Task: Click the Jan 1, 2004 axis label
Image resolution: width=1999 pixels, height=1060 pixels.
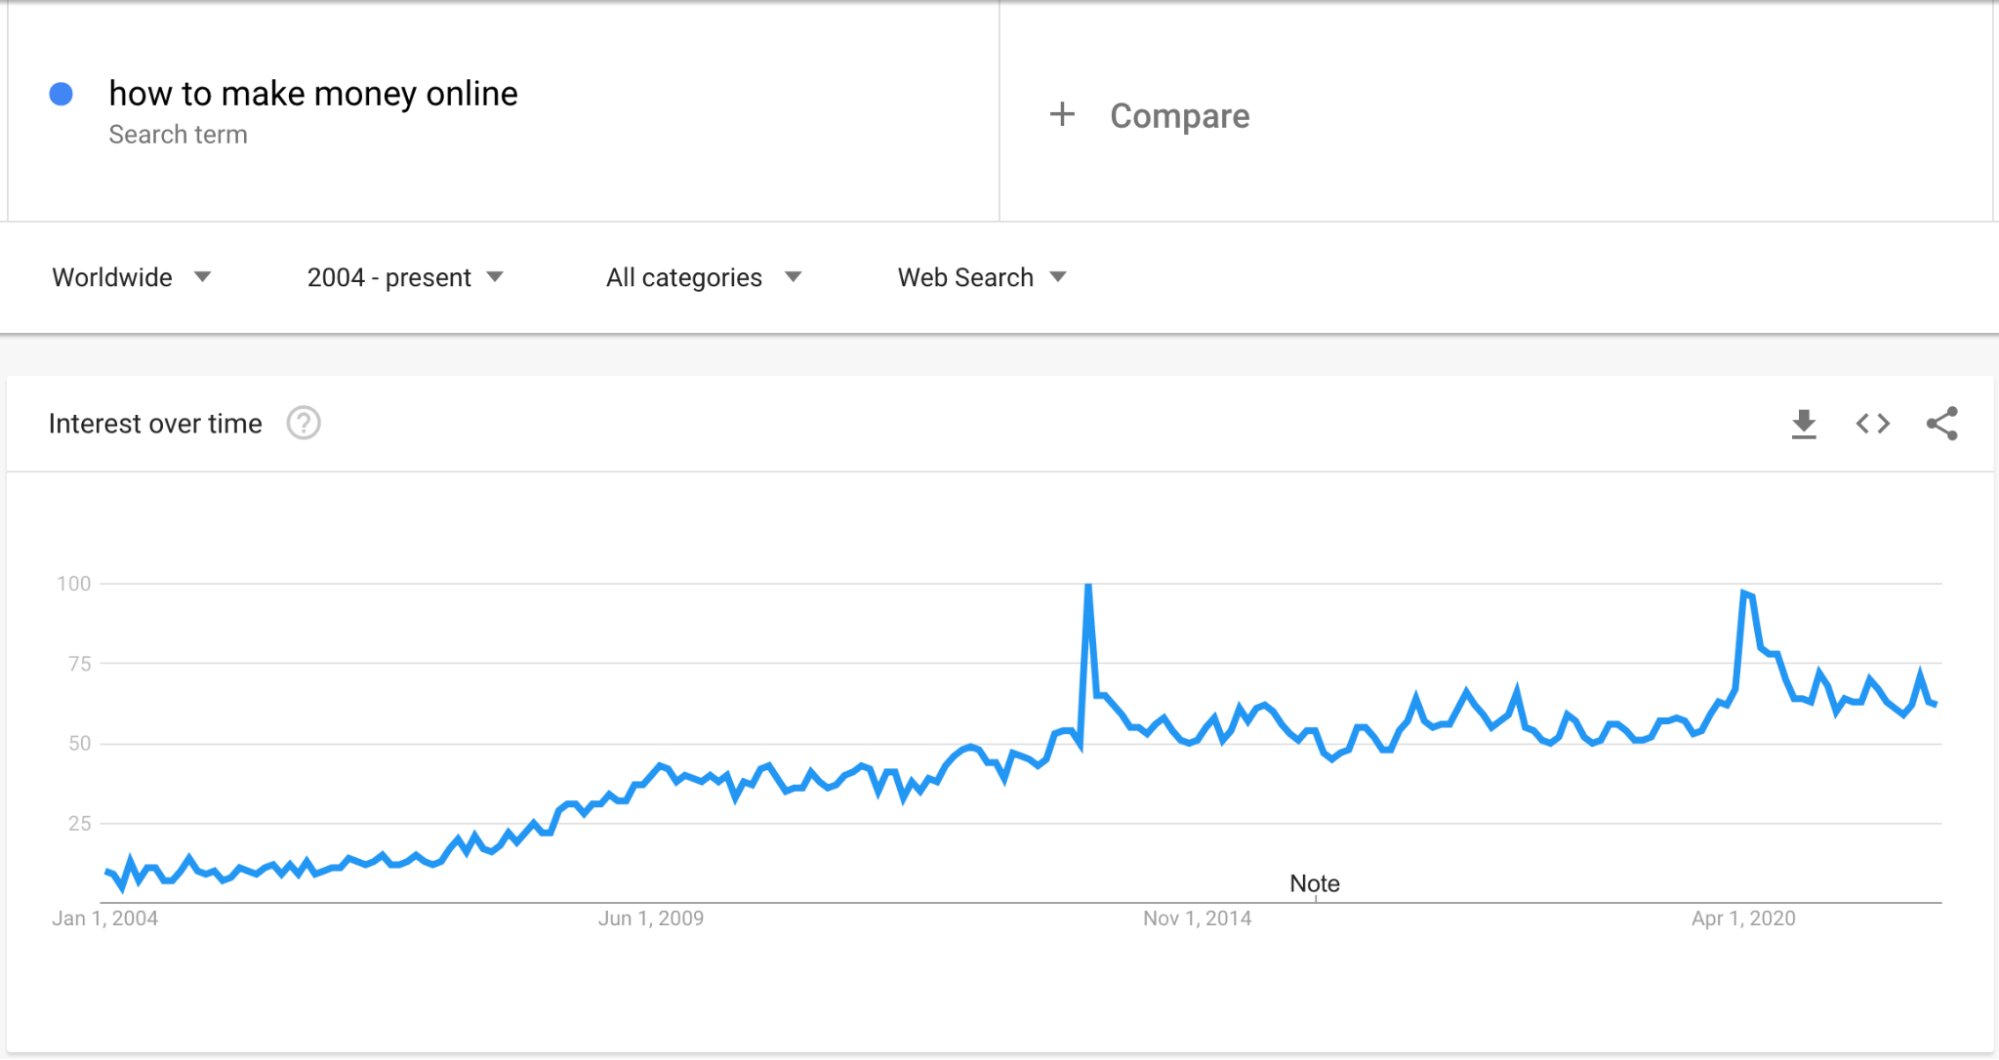Action: [x=105, y=918]
